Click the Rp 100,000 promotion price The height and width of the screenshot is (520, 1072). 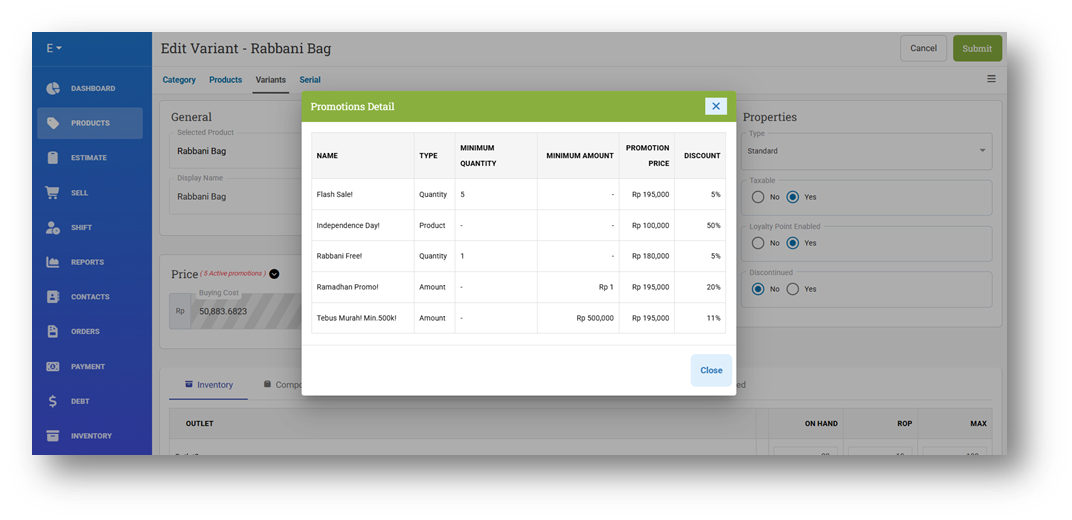tap(650, 225)
